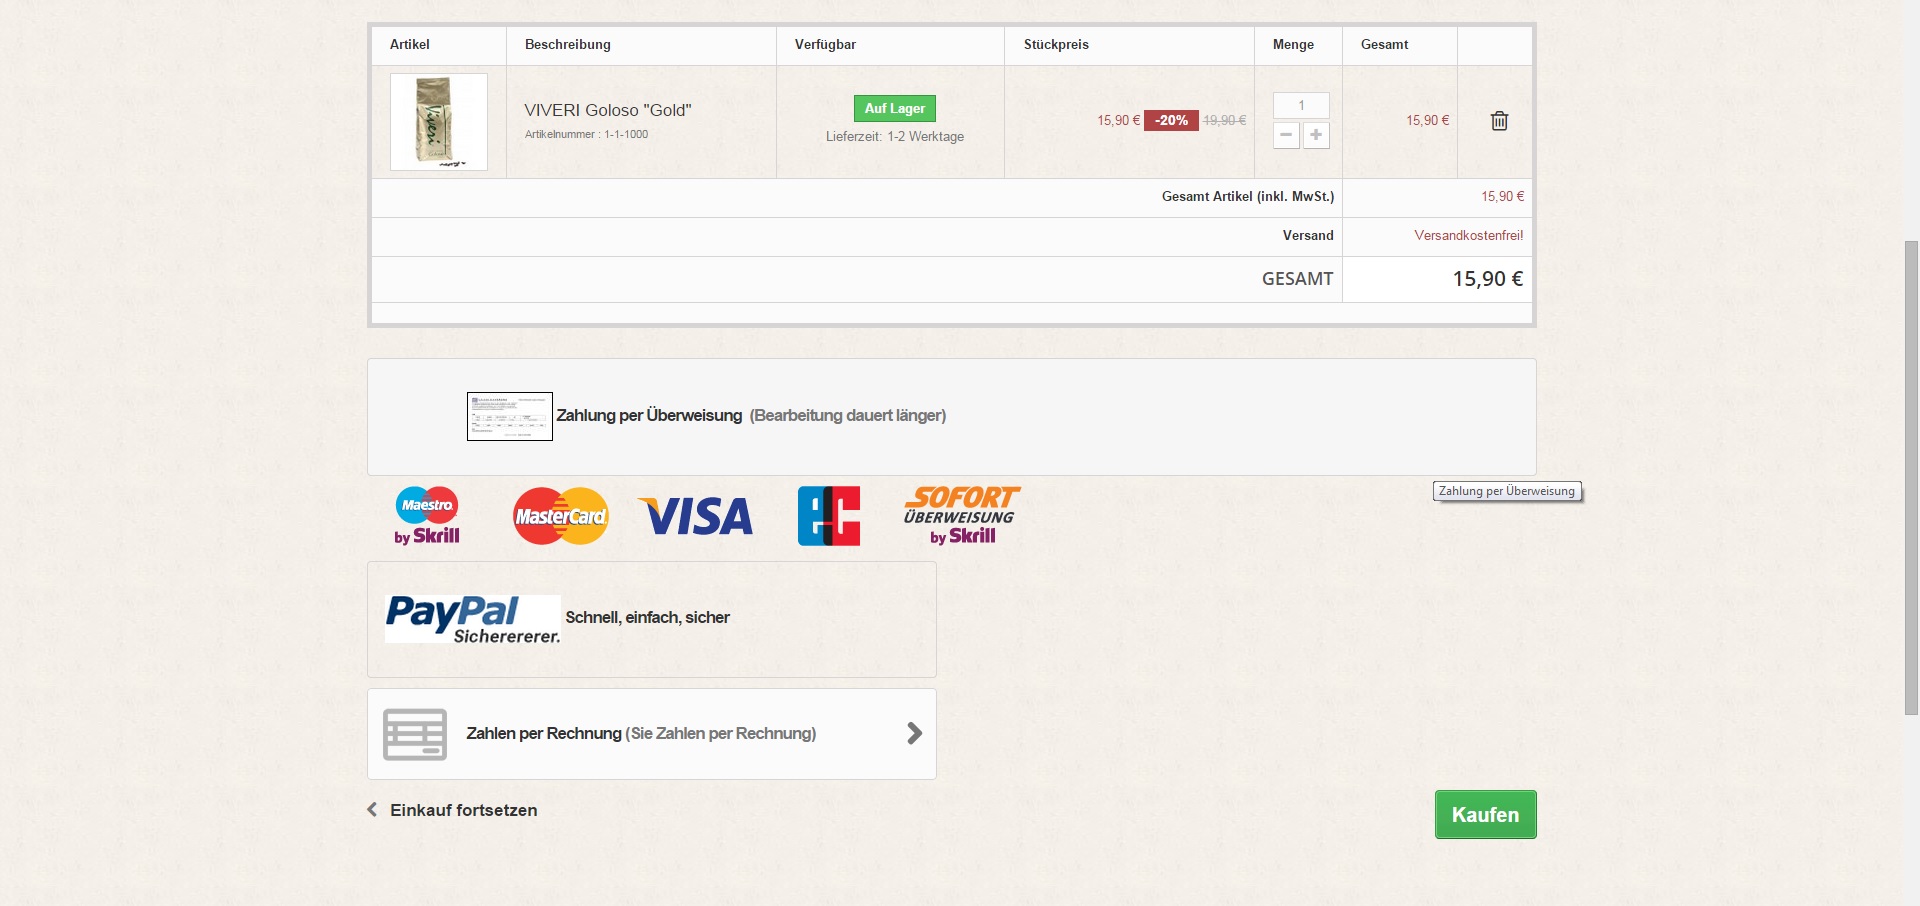
Task: Decrease quantity with minus button
Action: [1286, 135]
